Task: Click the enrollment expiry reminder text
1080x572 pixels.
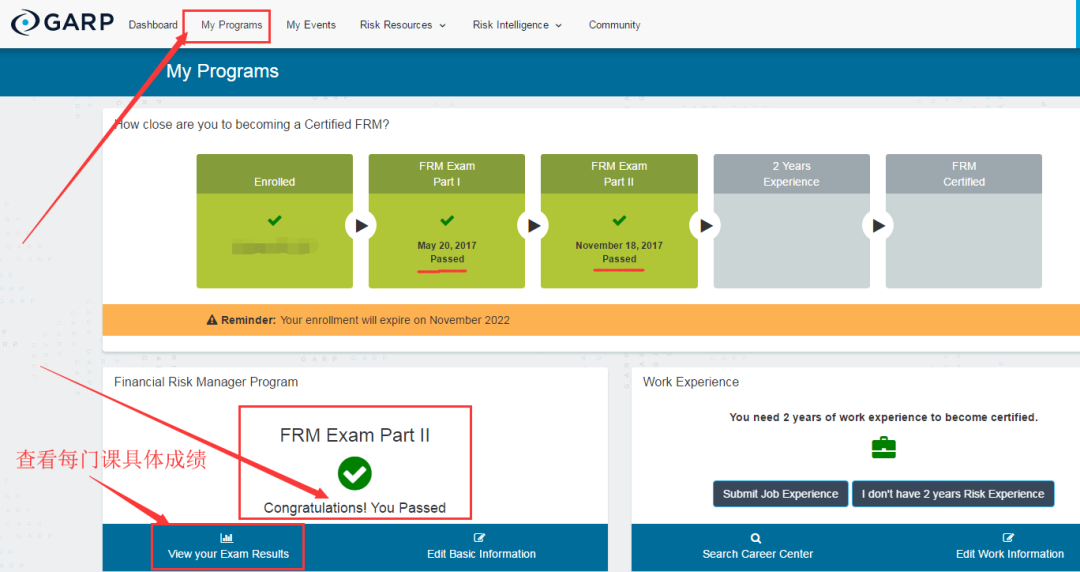Action: click(x=395, y=320)
